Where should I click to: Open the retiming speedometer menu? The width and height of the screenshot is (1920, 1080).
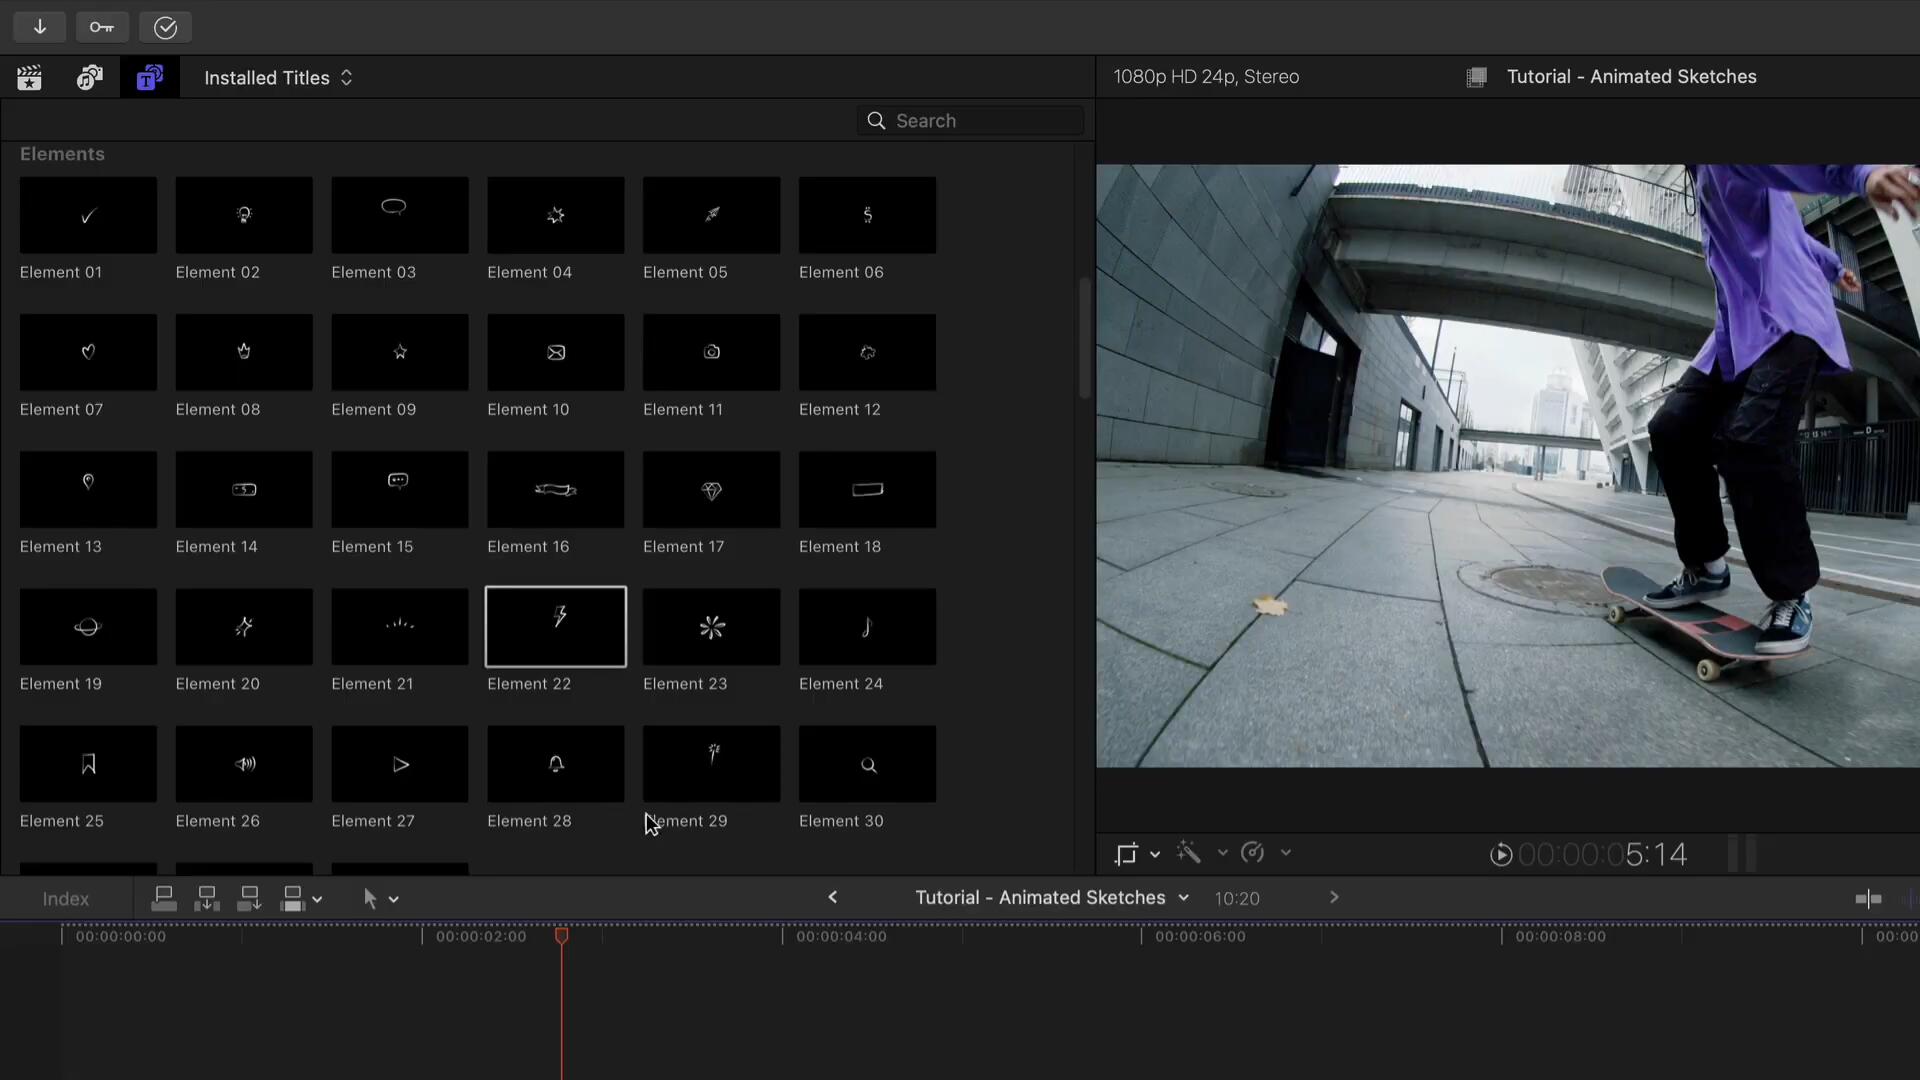[x=1253, y=852]
